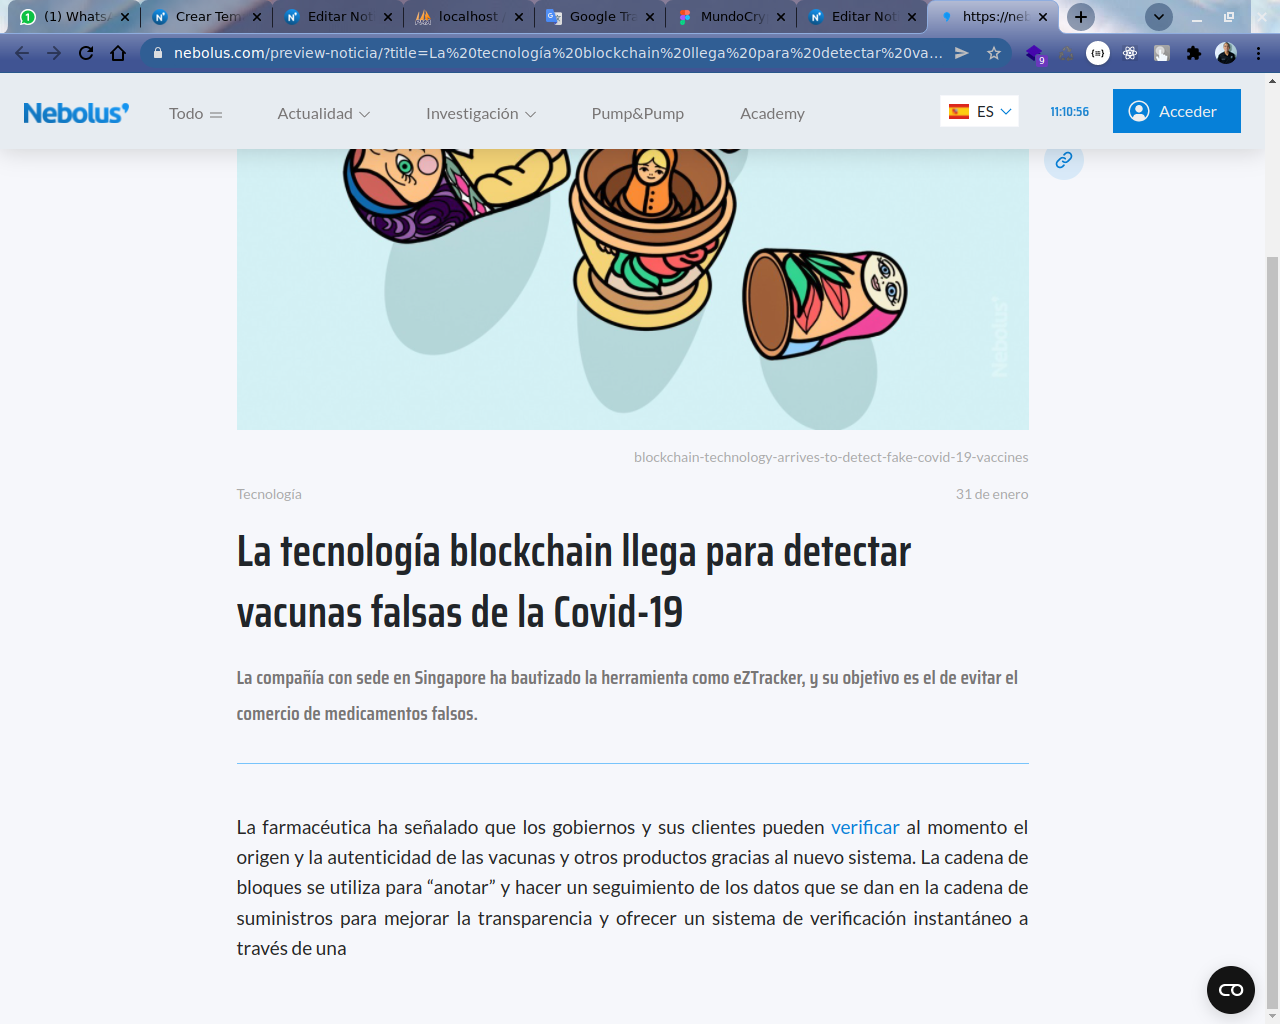Image resolution: width=1280 pixels, height=1024 pixels.
Task: Open the Extensions puzzle icon
Action: click(x=1193, y=53)
